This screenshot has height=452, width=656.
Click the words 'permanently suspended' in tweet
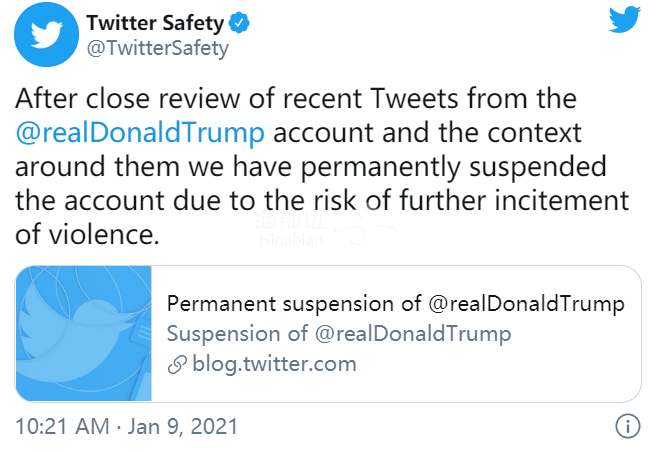pyautogui.click(x=454, y=167)
